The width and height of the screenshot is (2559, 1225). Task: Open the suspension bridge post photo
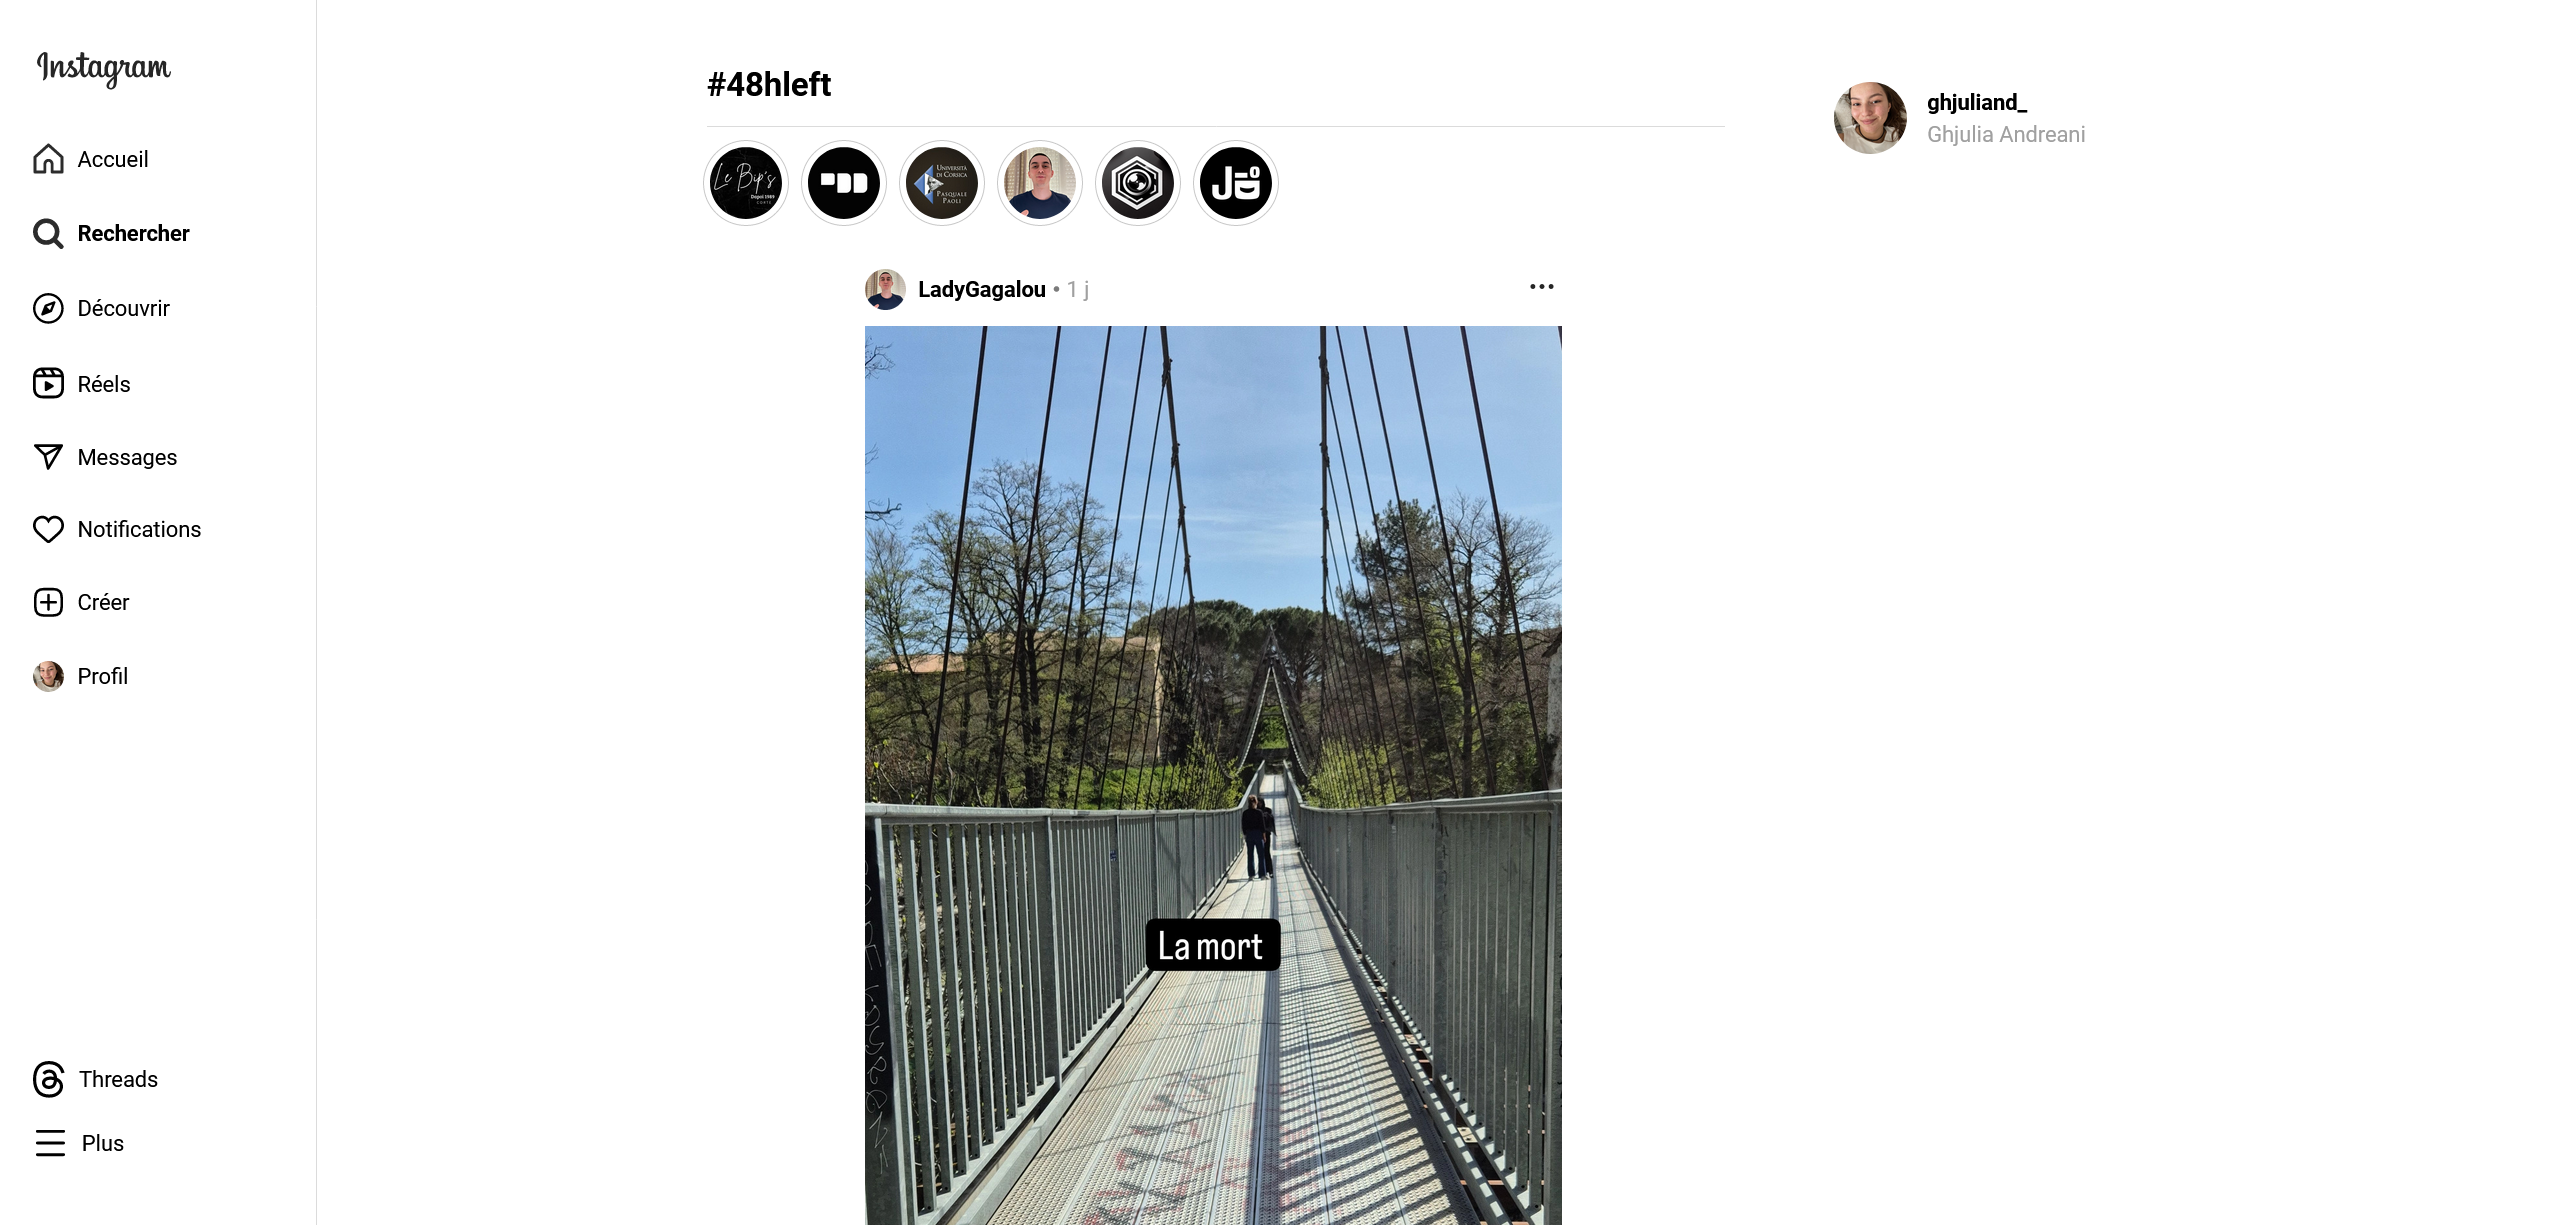(x=1212, y=775)
